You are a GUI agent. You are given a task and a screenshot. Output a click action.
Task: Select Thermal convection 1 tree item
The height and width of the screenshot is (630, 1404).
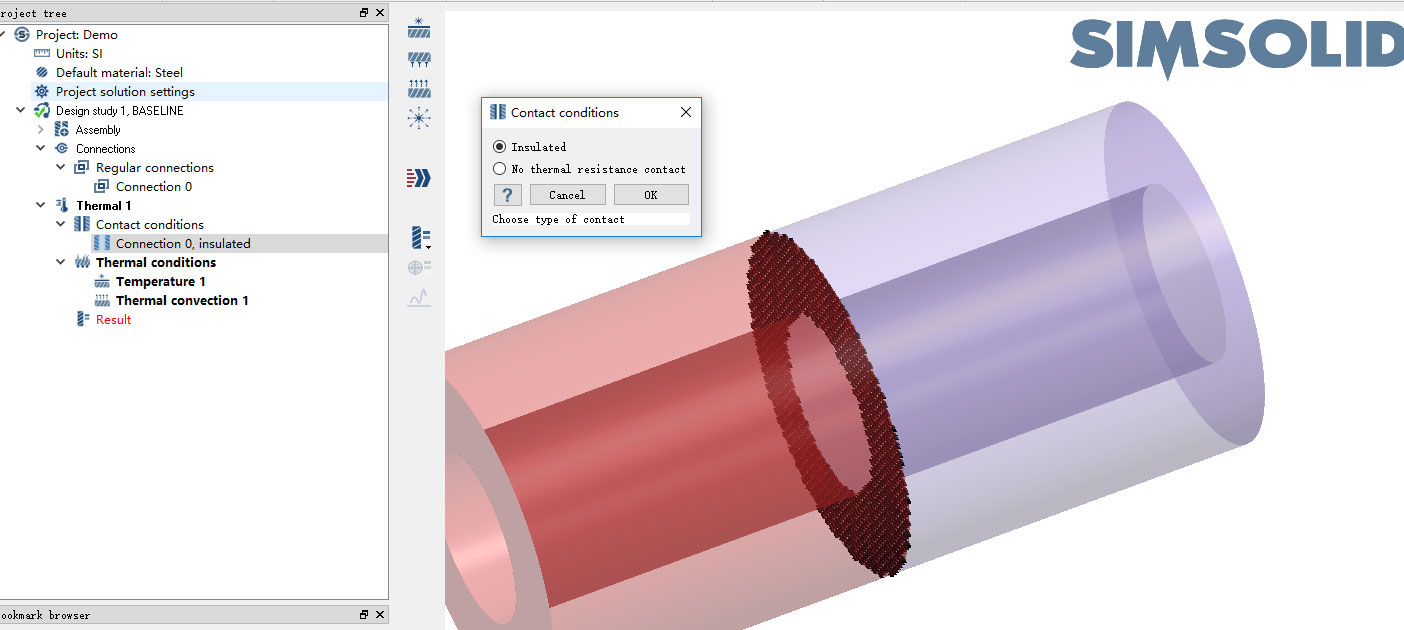point(181,301)
